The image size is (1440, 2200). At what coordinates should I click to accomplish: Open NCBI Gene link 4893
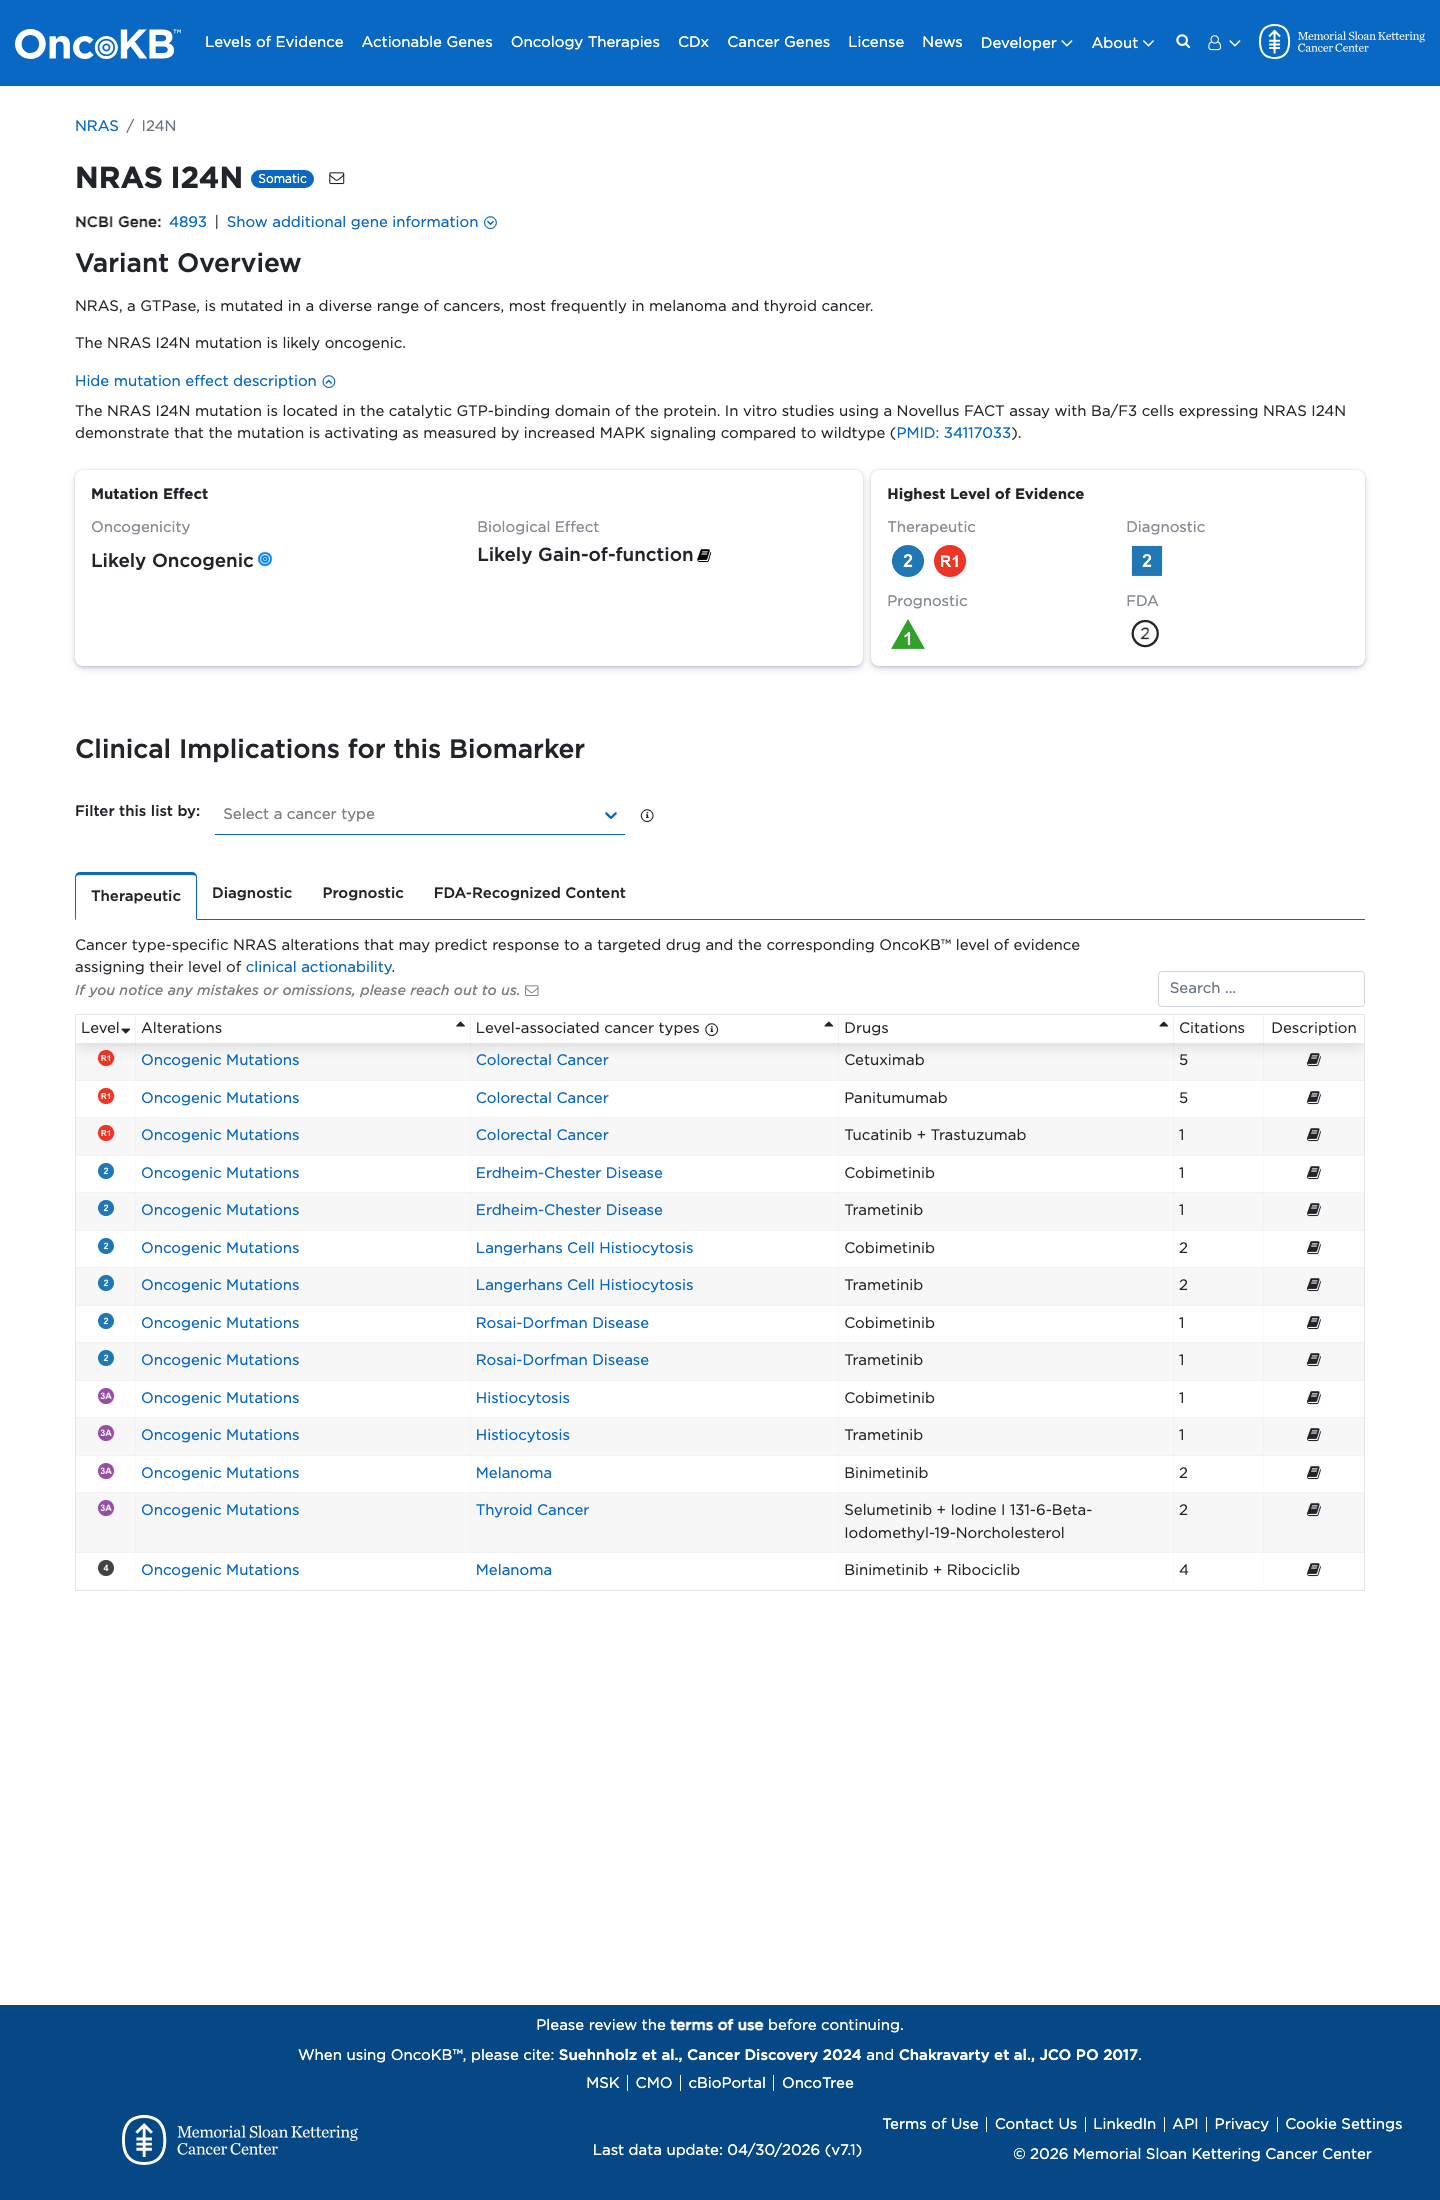188,222
